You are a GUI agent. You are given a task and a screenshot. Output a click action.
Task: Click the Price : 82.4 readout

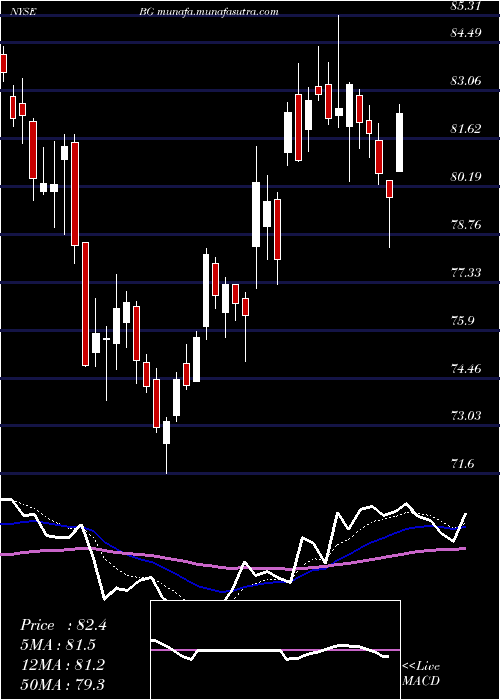[63, 625]
